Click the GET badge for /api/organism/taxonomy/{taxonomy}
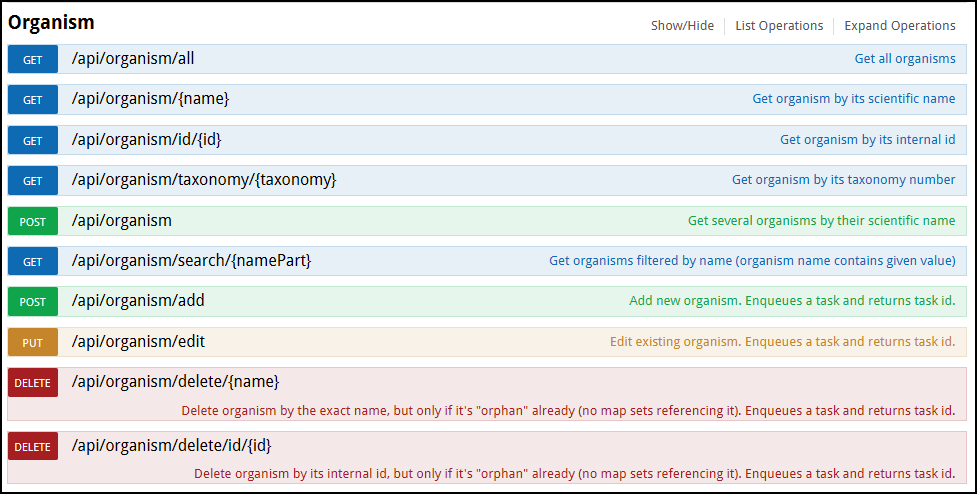977x494 pixels. (x=32, y=181)
